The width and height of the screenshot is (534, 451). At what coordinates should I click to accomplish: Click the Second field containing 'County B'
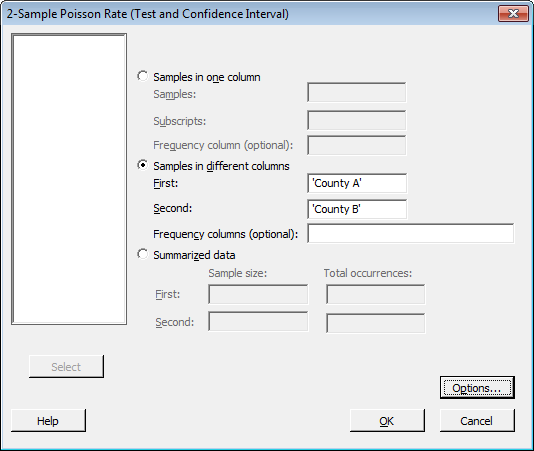tap(357, 209)
